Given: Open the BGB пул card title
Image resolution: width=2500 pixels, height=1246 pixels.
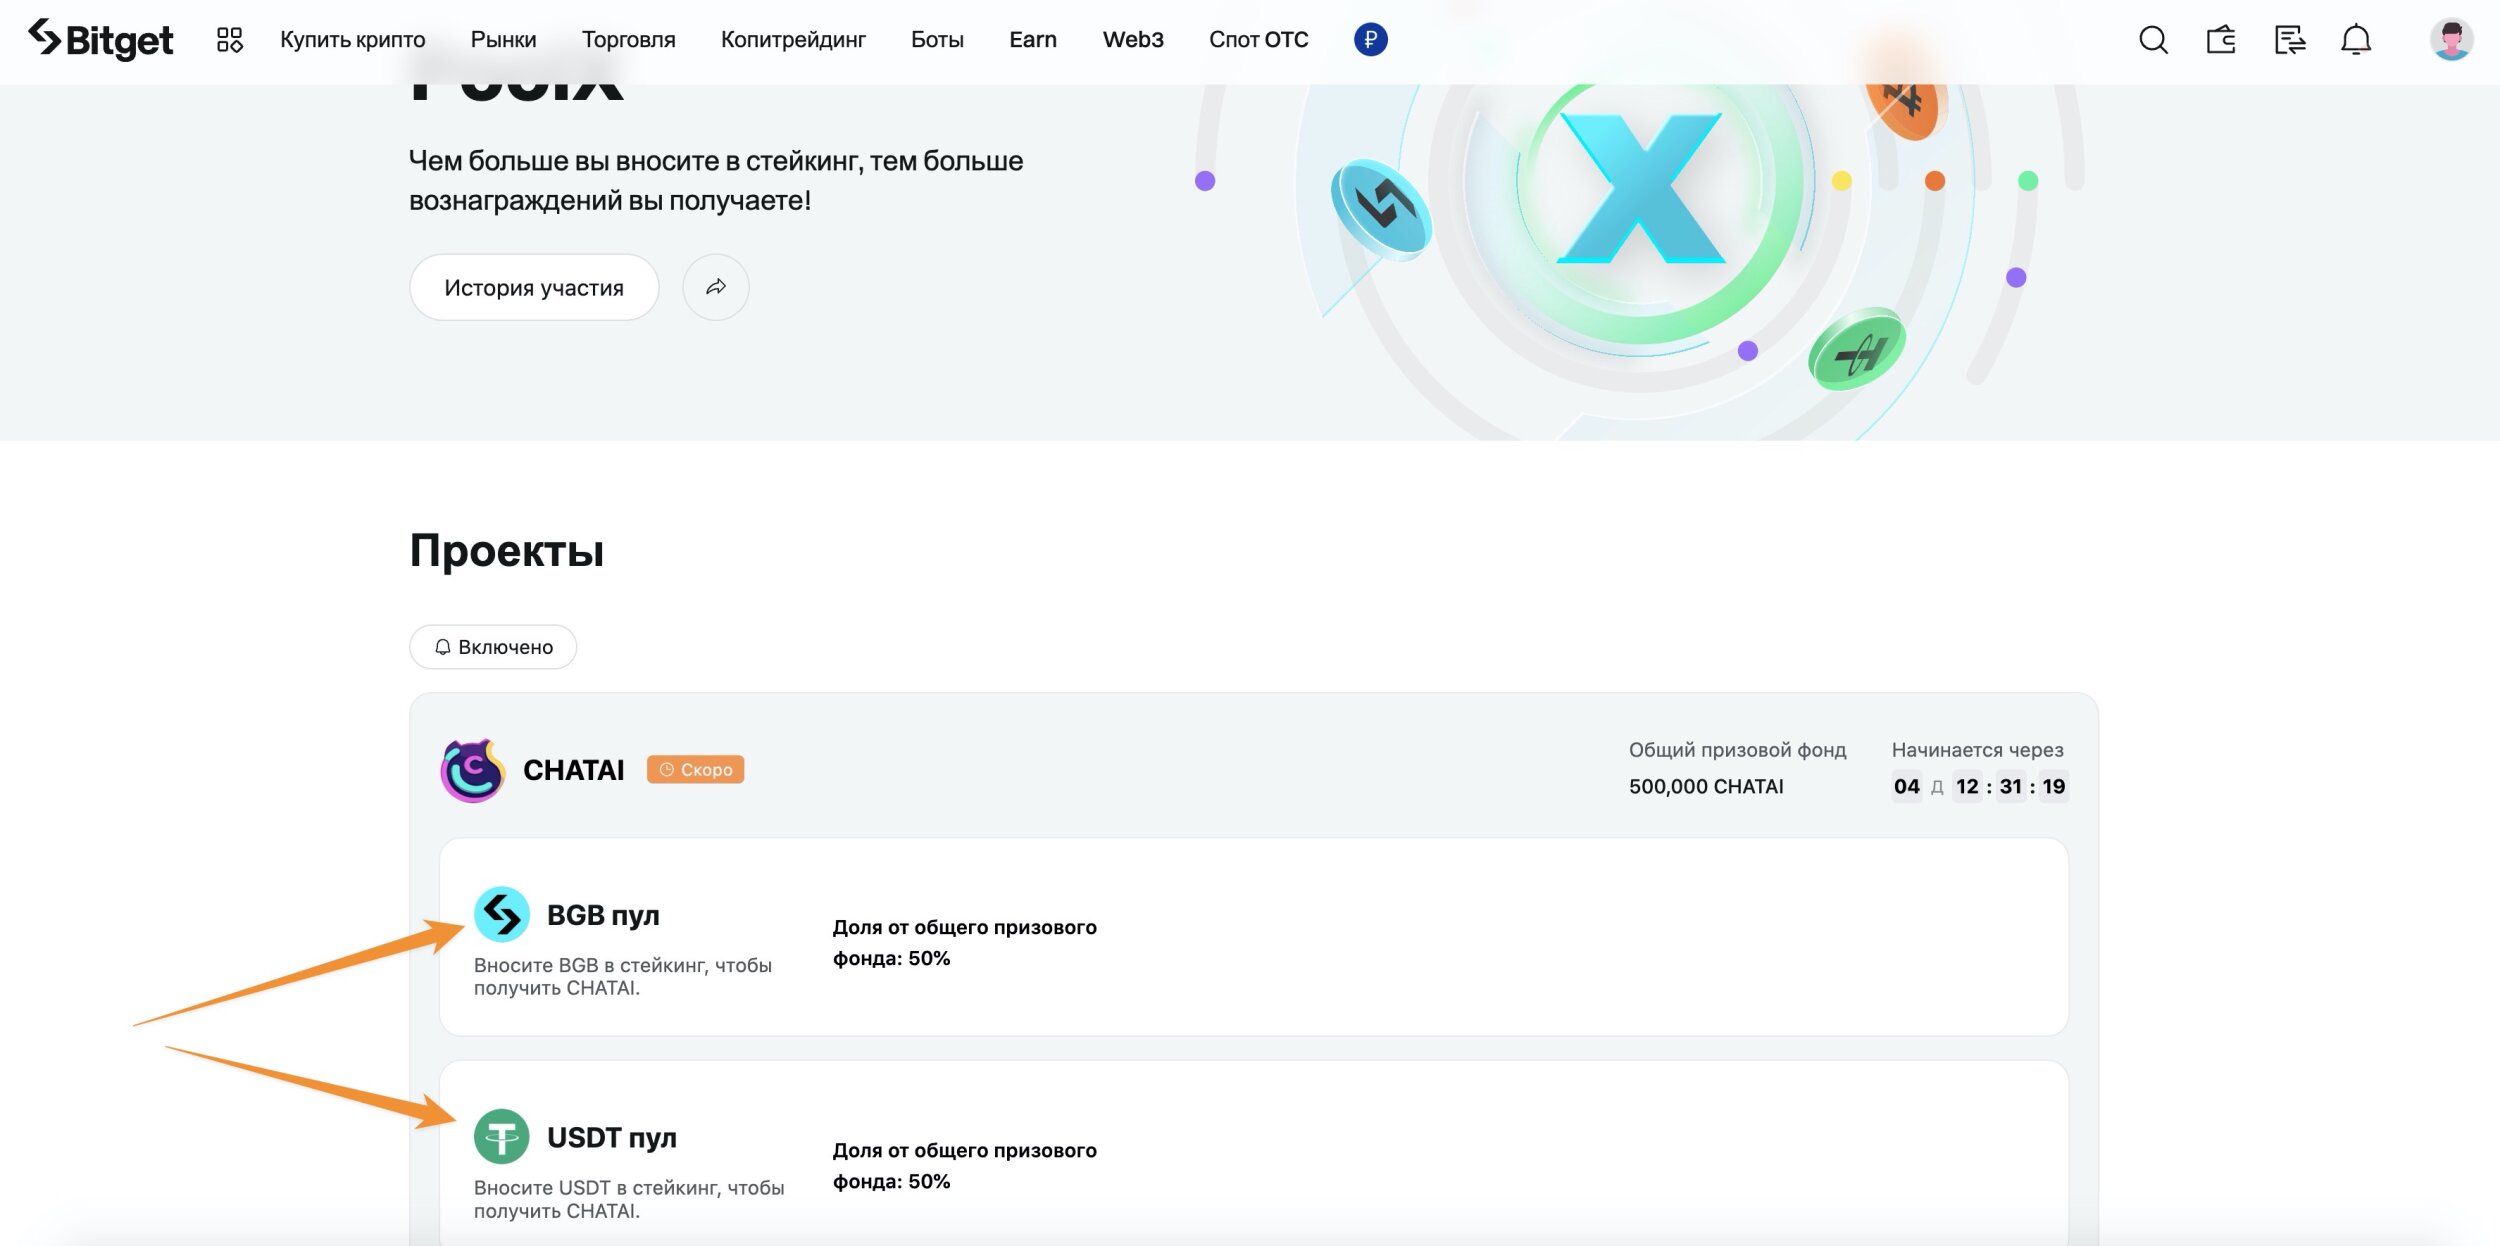Looking at the screenshot, I should tap(603, 915).
